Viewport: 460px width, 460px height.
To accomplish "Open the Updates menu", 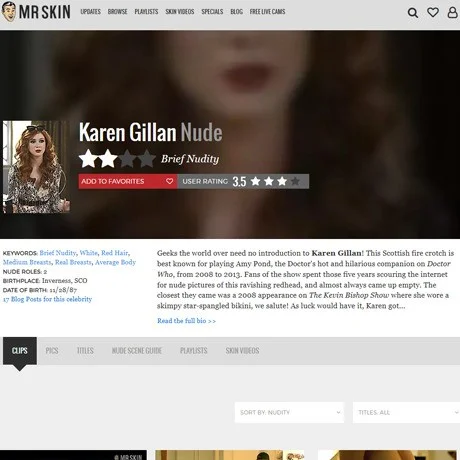I will click(90, 12).
